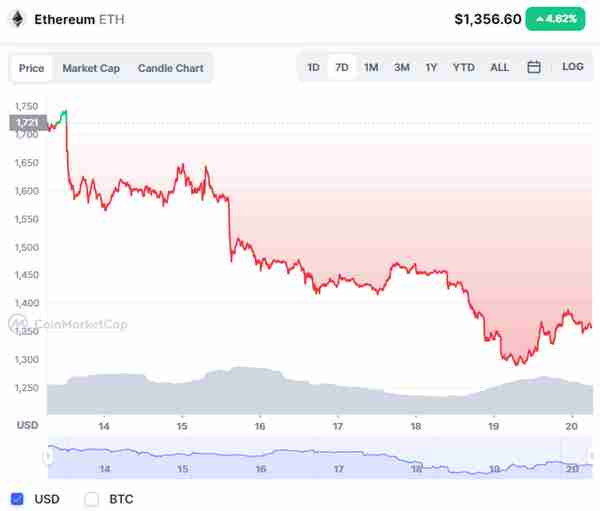Switch to the Price tab
The height and width of the screenshot is (511, 600).
(x=31, y=69)
